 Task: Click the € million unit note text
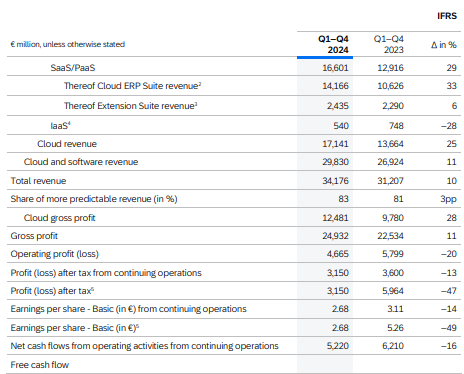pyautogui.click(x=68, y=44)
